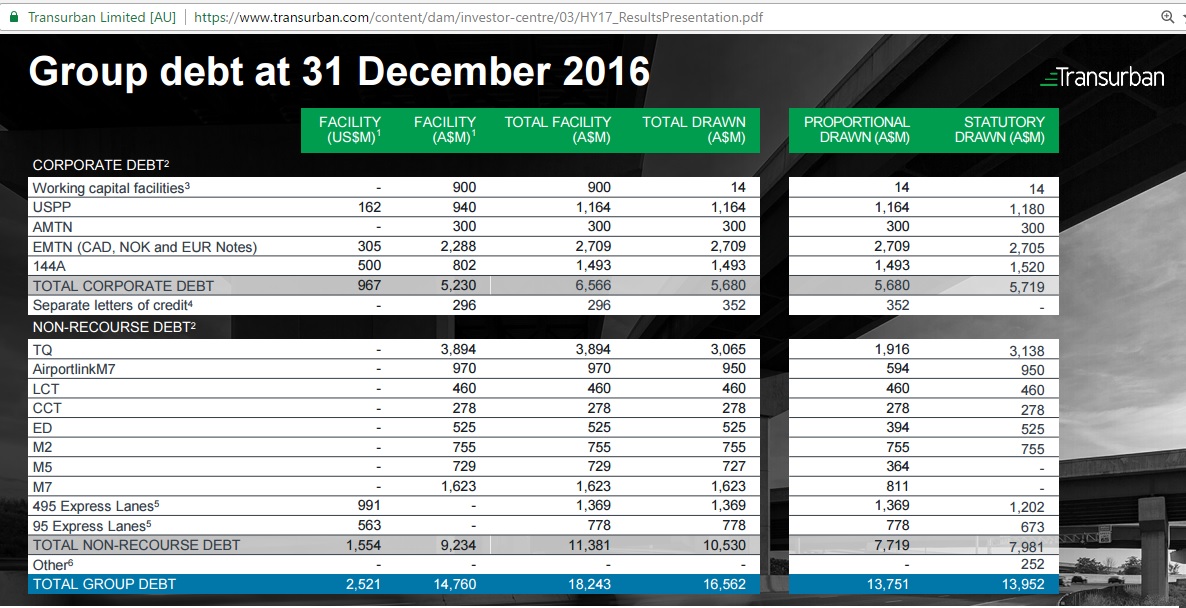Click the '95 Express Lanes' row label
1186x608 pixels.
coord(92,525)
